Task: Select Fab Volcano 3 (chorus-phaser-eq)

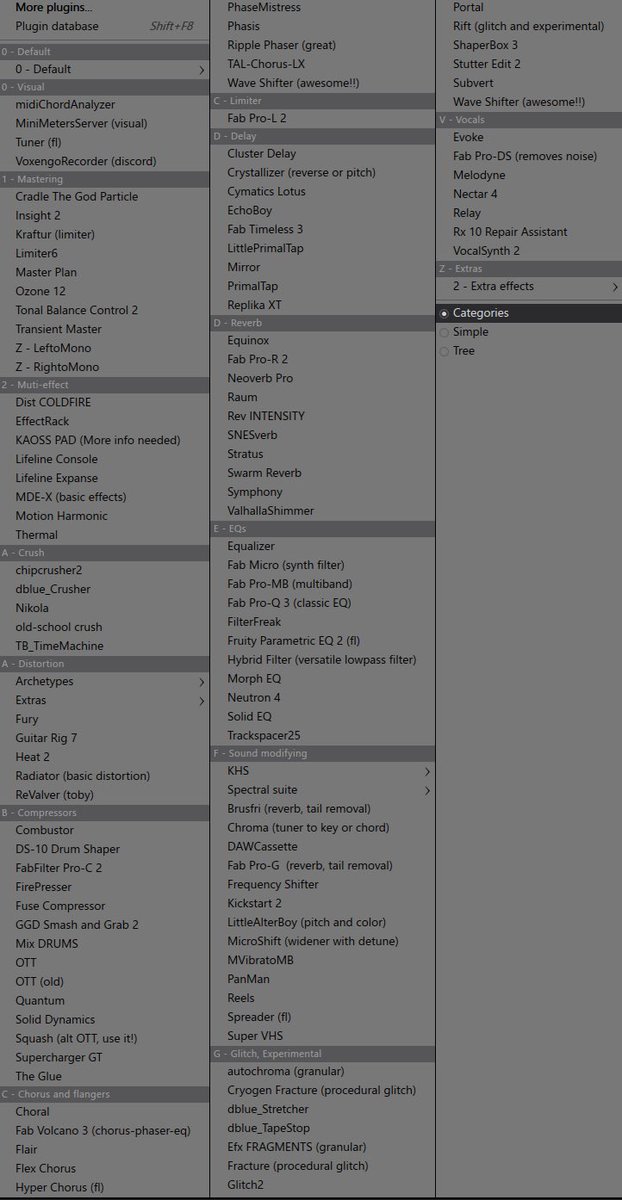Action: point(105,1131)
